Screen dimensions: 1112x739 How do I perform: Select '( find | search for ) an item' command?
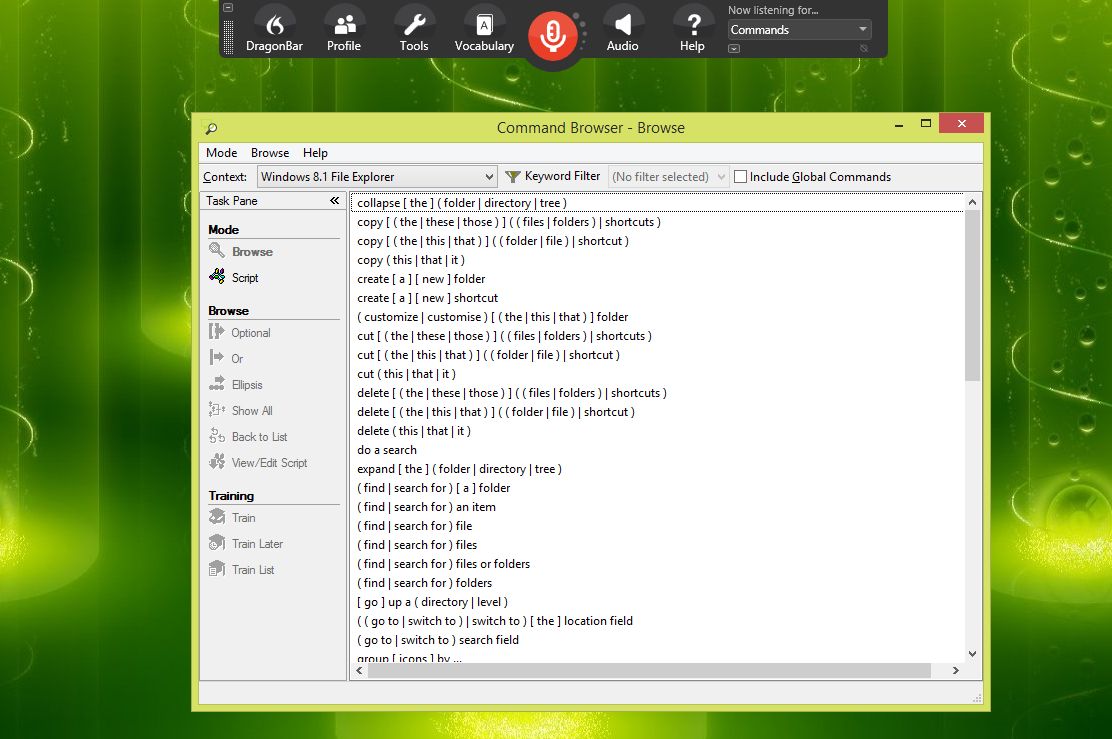point(657,507)
